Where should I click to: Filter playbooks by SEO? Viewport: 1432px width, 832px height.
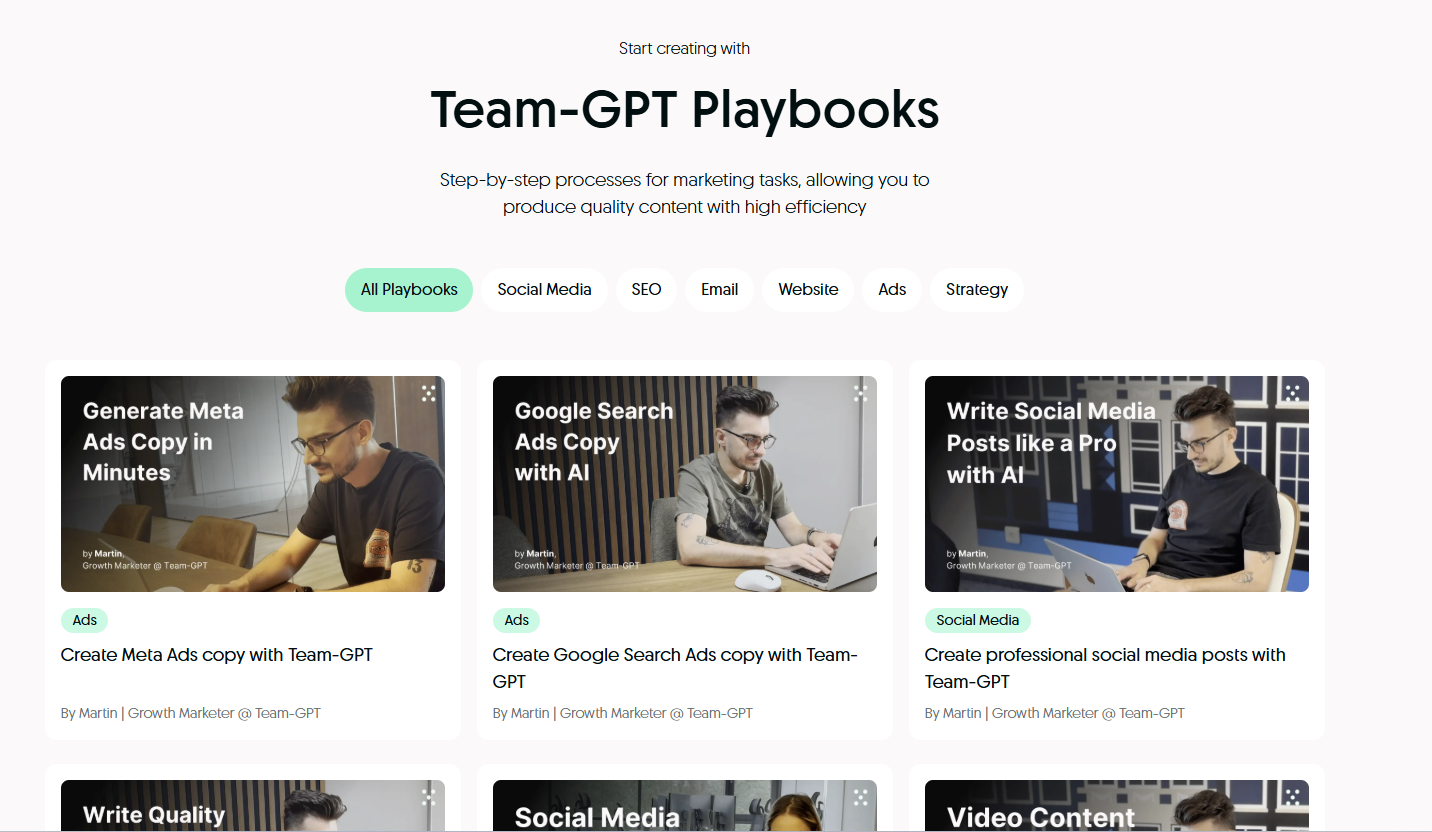pyautogui.click(x=646, y=290)
